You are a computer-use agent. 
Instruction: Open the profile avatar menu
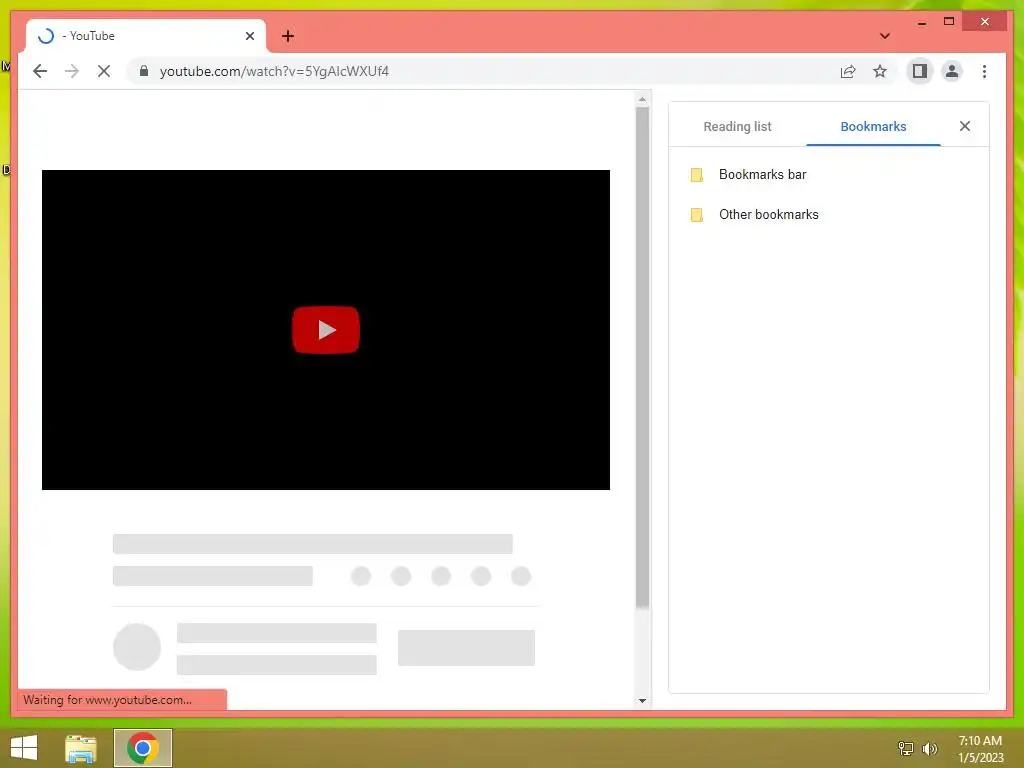point(952,71)
